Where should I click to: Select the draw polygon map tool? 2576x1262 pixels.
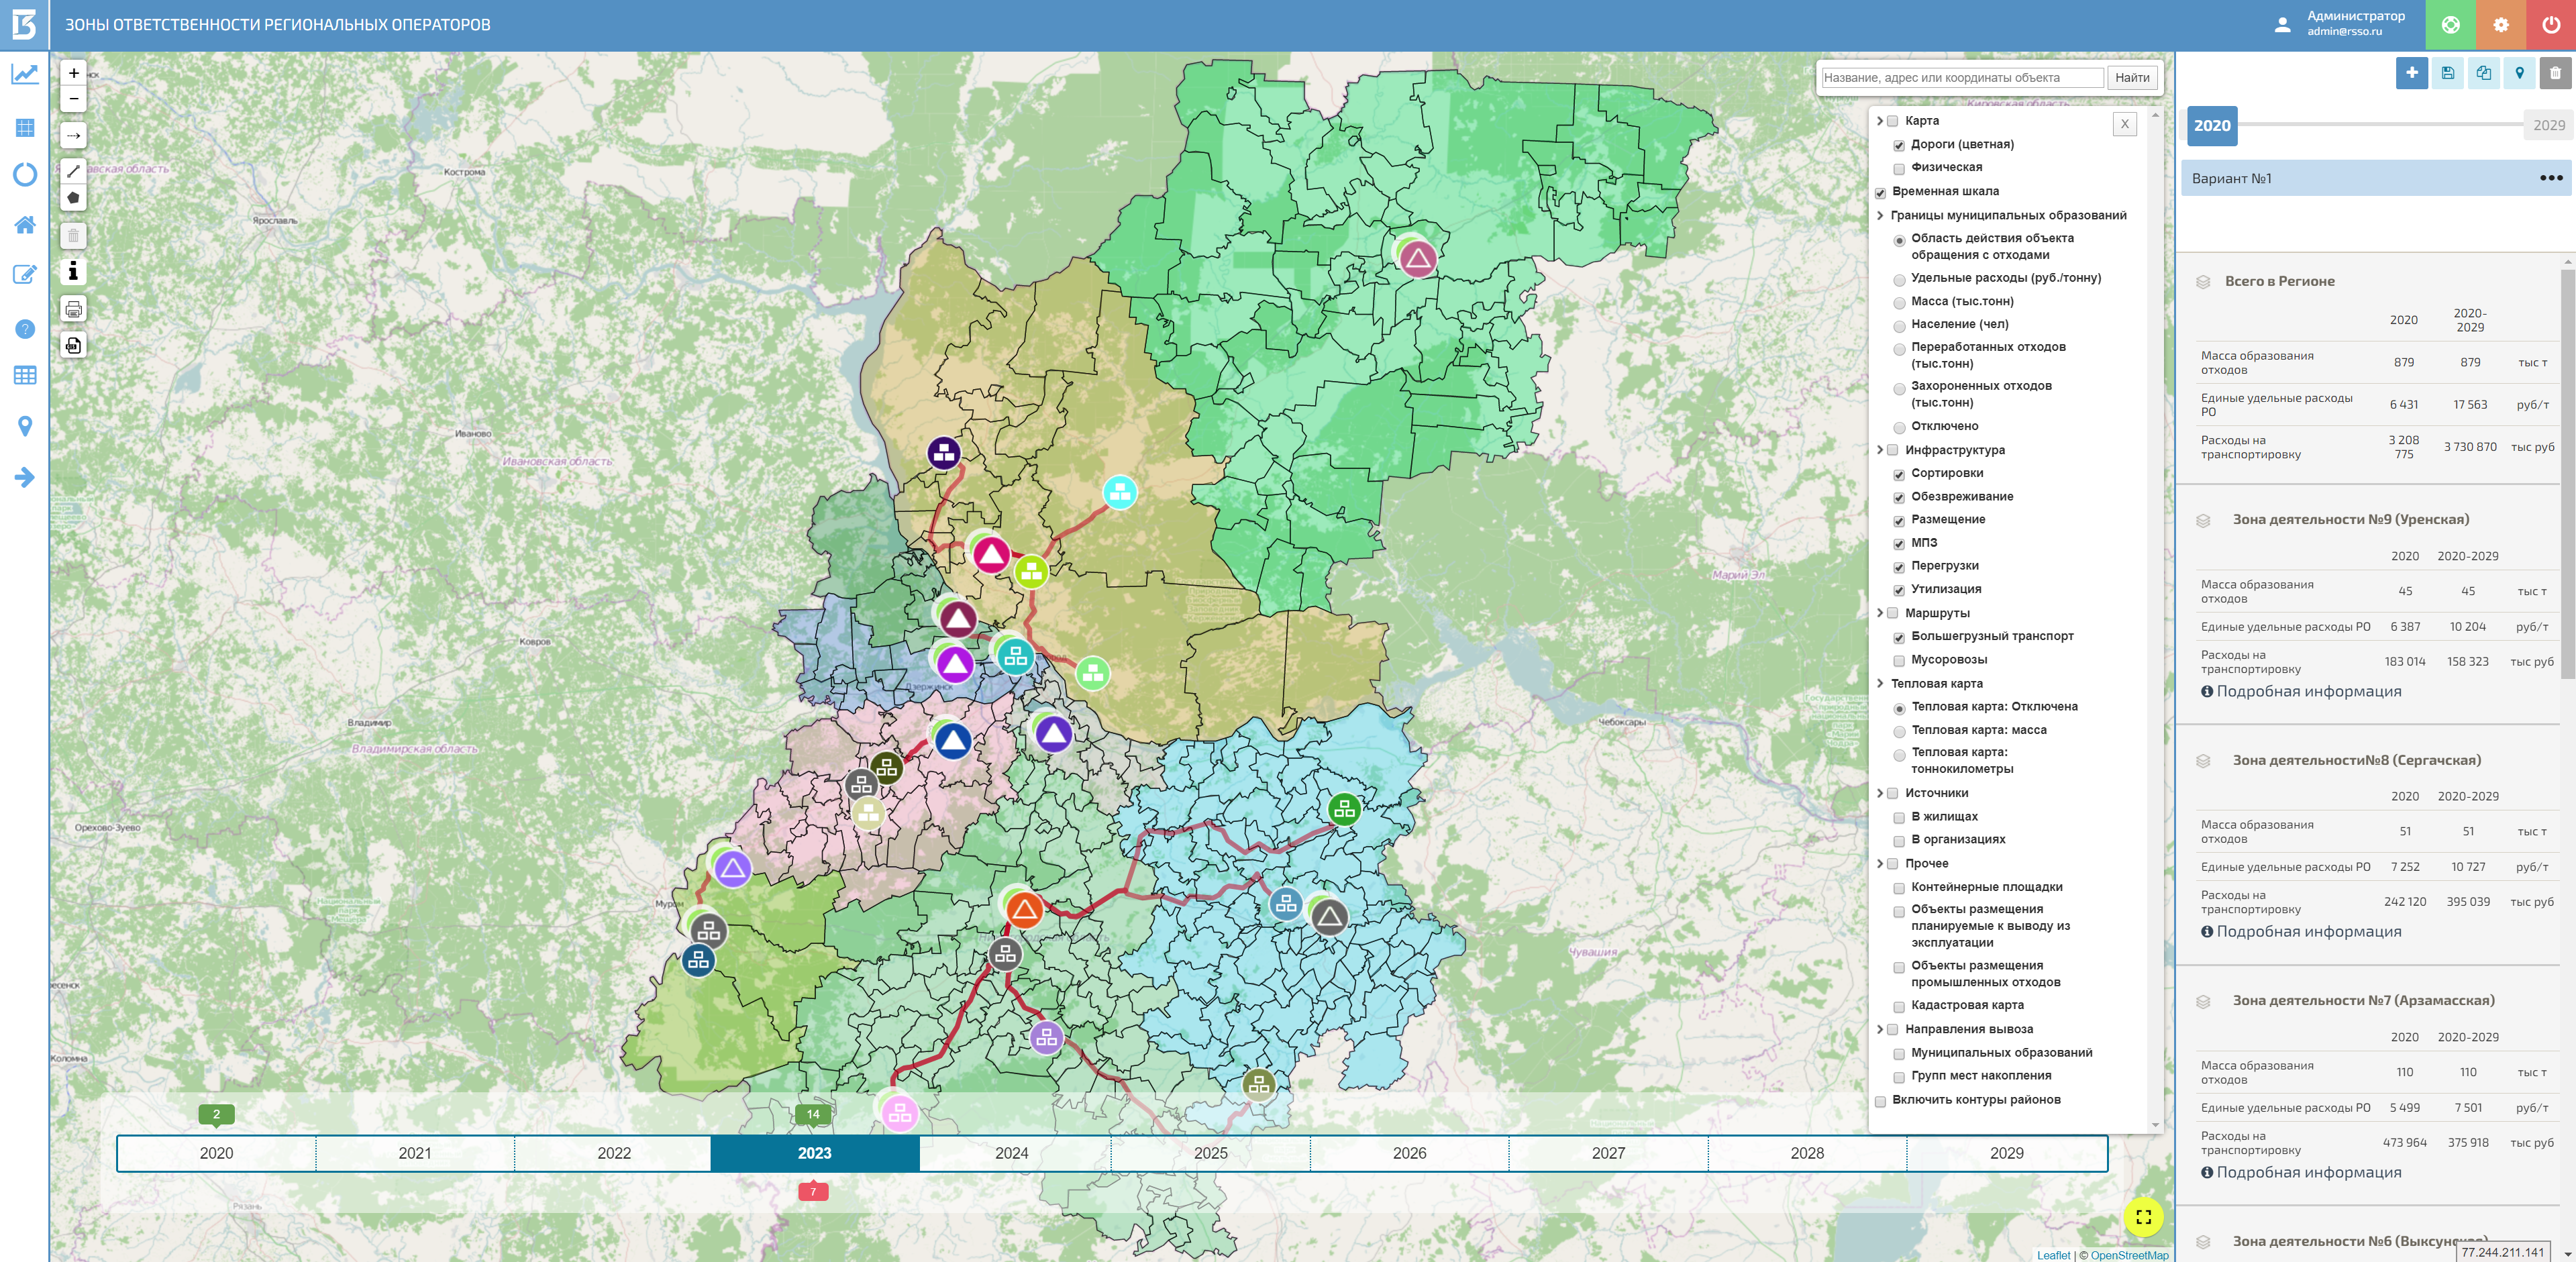pyautogui.click(x=73, y=198)
